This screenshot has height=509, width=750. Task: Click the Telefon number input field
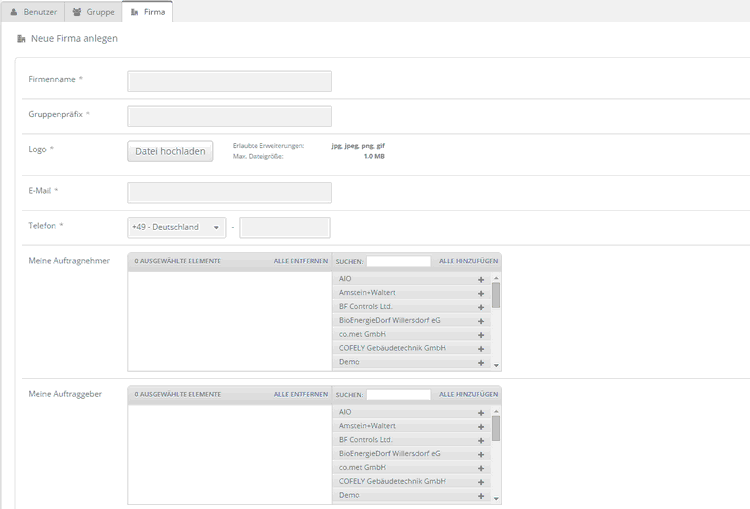(285, 227)
